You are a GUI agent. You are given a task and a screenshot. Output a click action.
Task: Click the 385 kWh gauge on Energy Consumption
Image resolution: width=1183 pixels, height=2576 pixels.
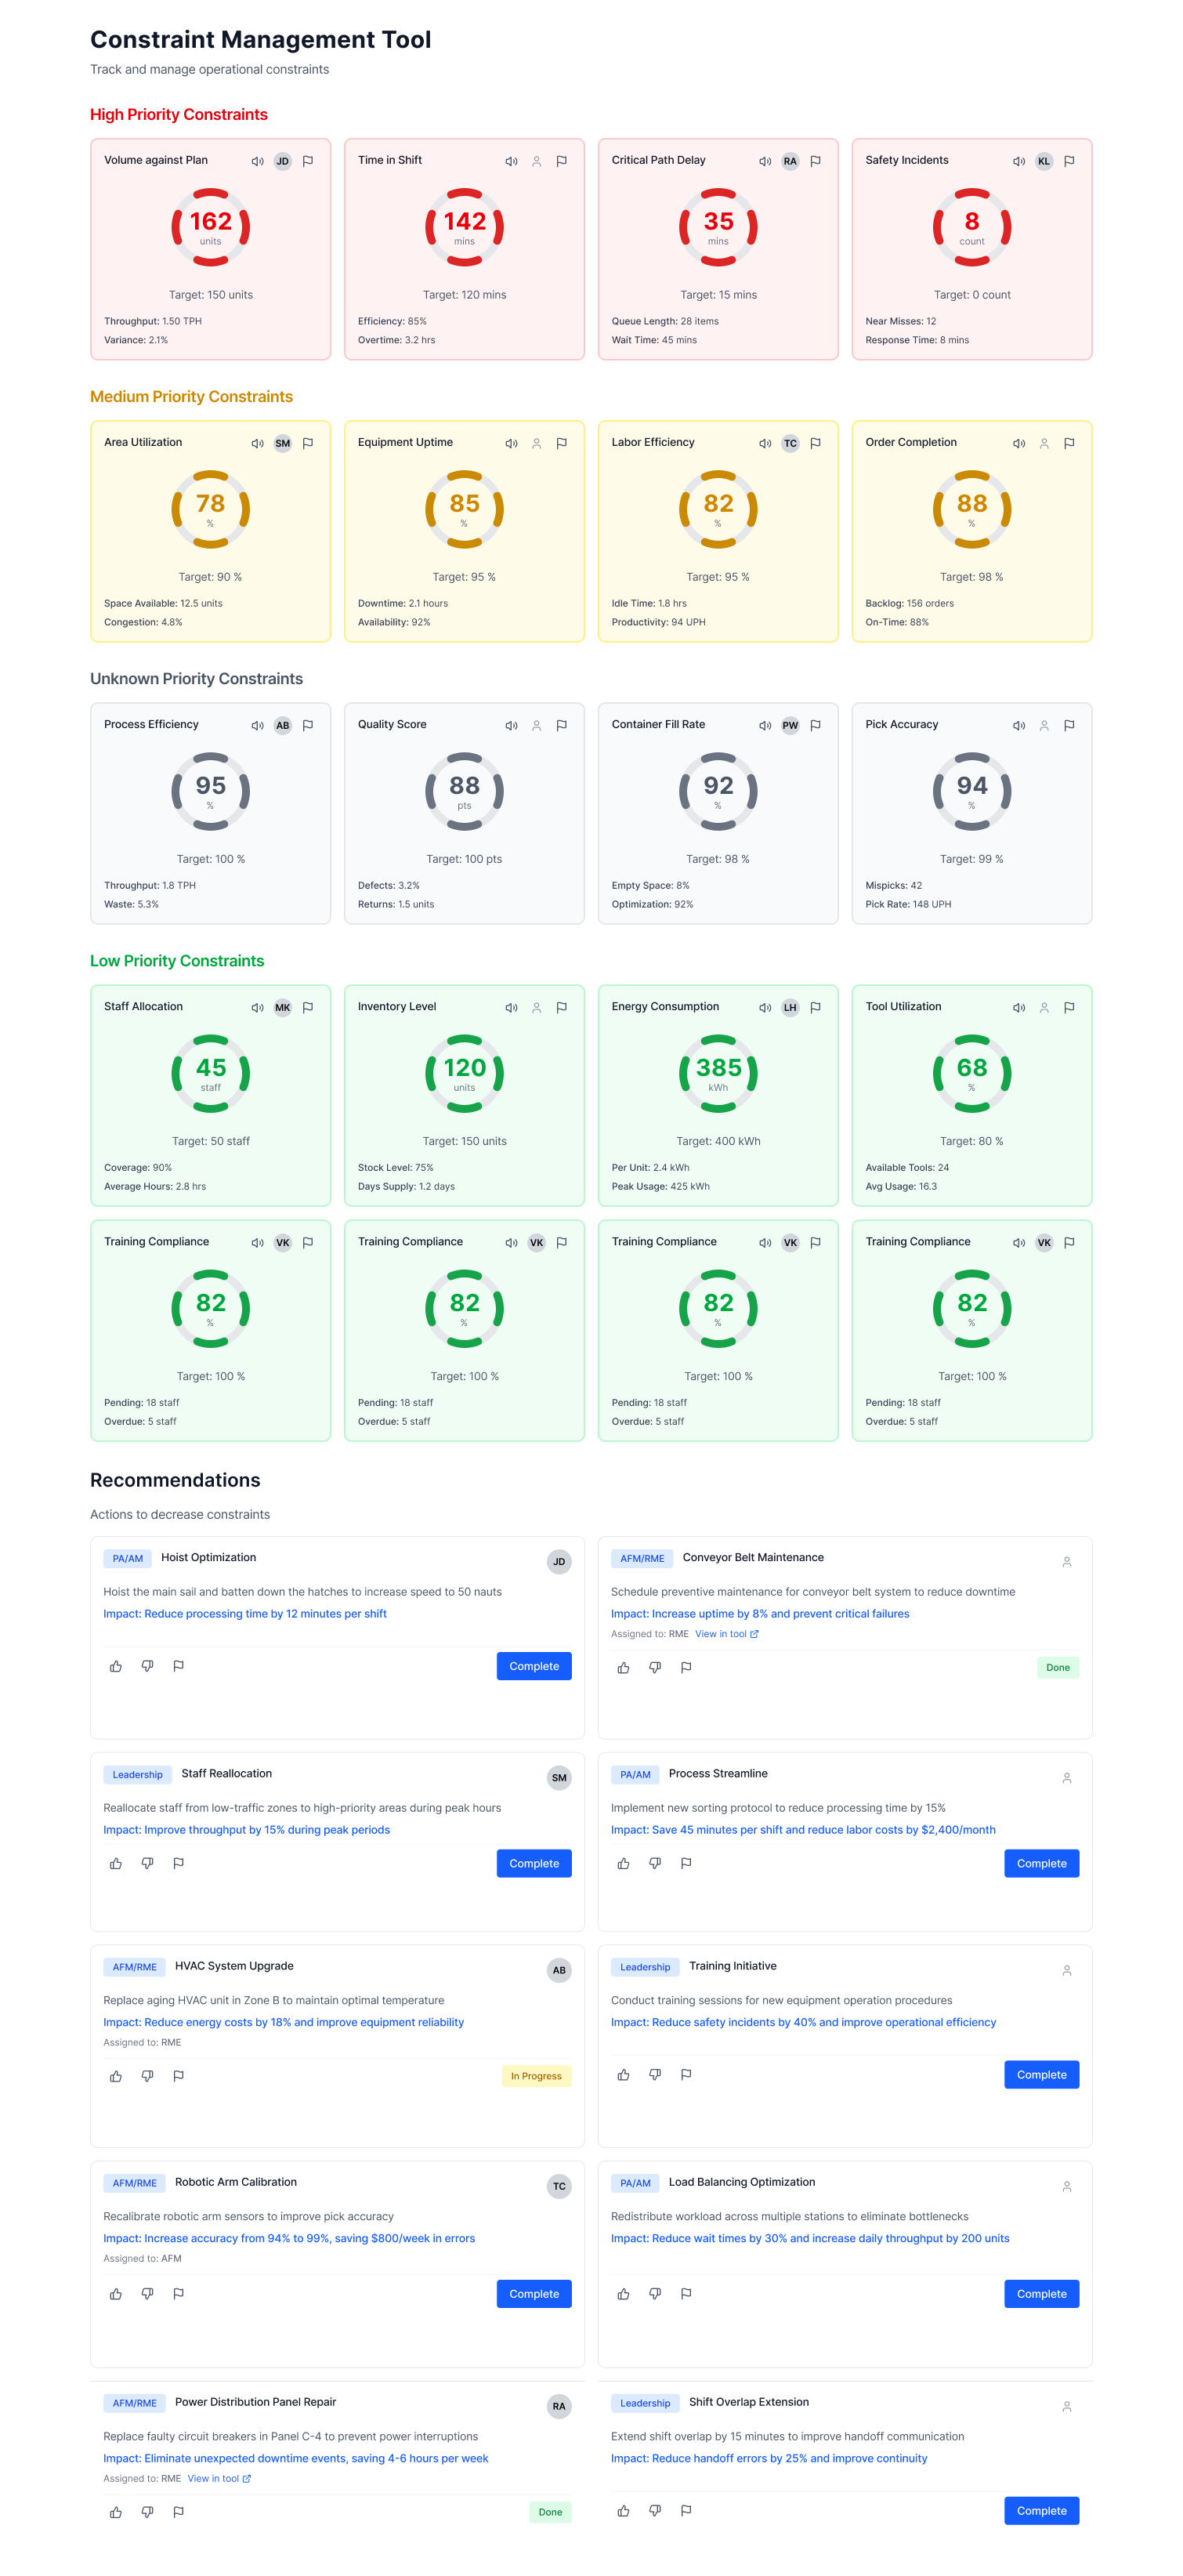718,1073
